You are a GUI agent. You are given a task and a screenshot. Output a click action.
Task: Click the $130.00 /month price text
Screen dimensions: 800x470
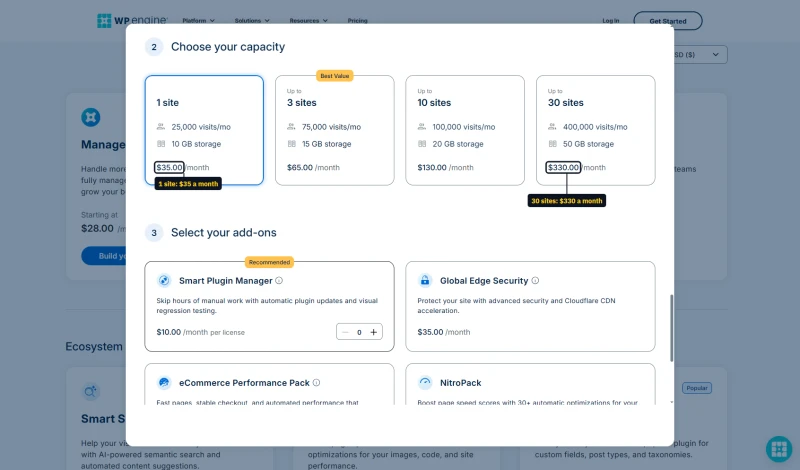coord(445,167)
